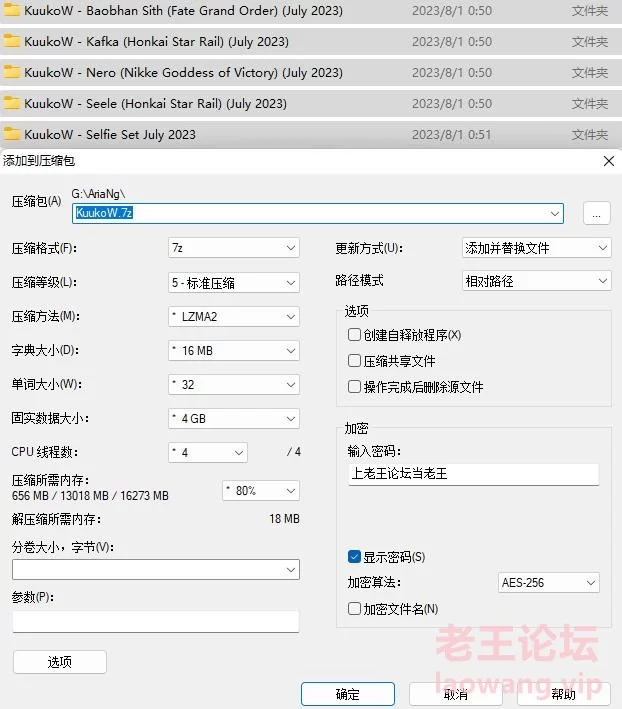Screen dimensions: 622x709
Task: Click memory text 656 MB / 13018 MB / 16273 MB
Action: tap(90, 496)
